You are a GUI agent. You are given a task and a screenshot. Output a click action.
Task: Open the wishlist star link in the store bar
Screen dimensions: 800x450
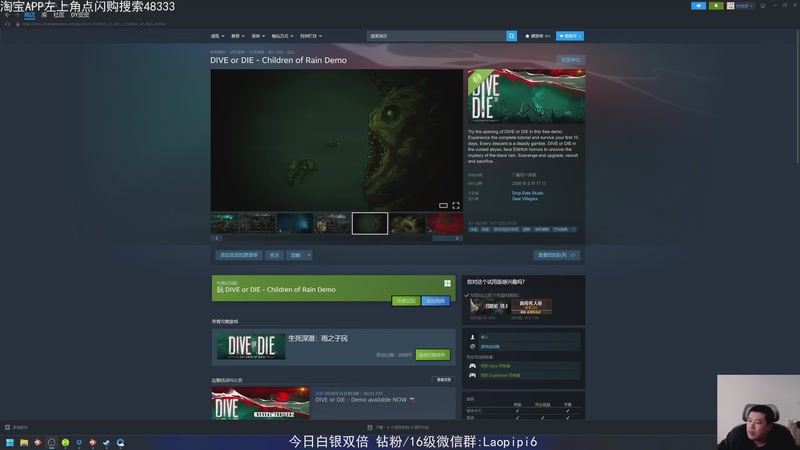click(537, 36)
